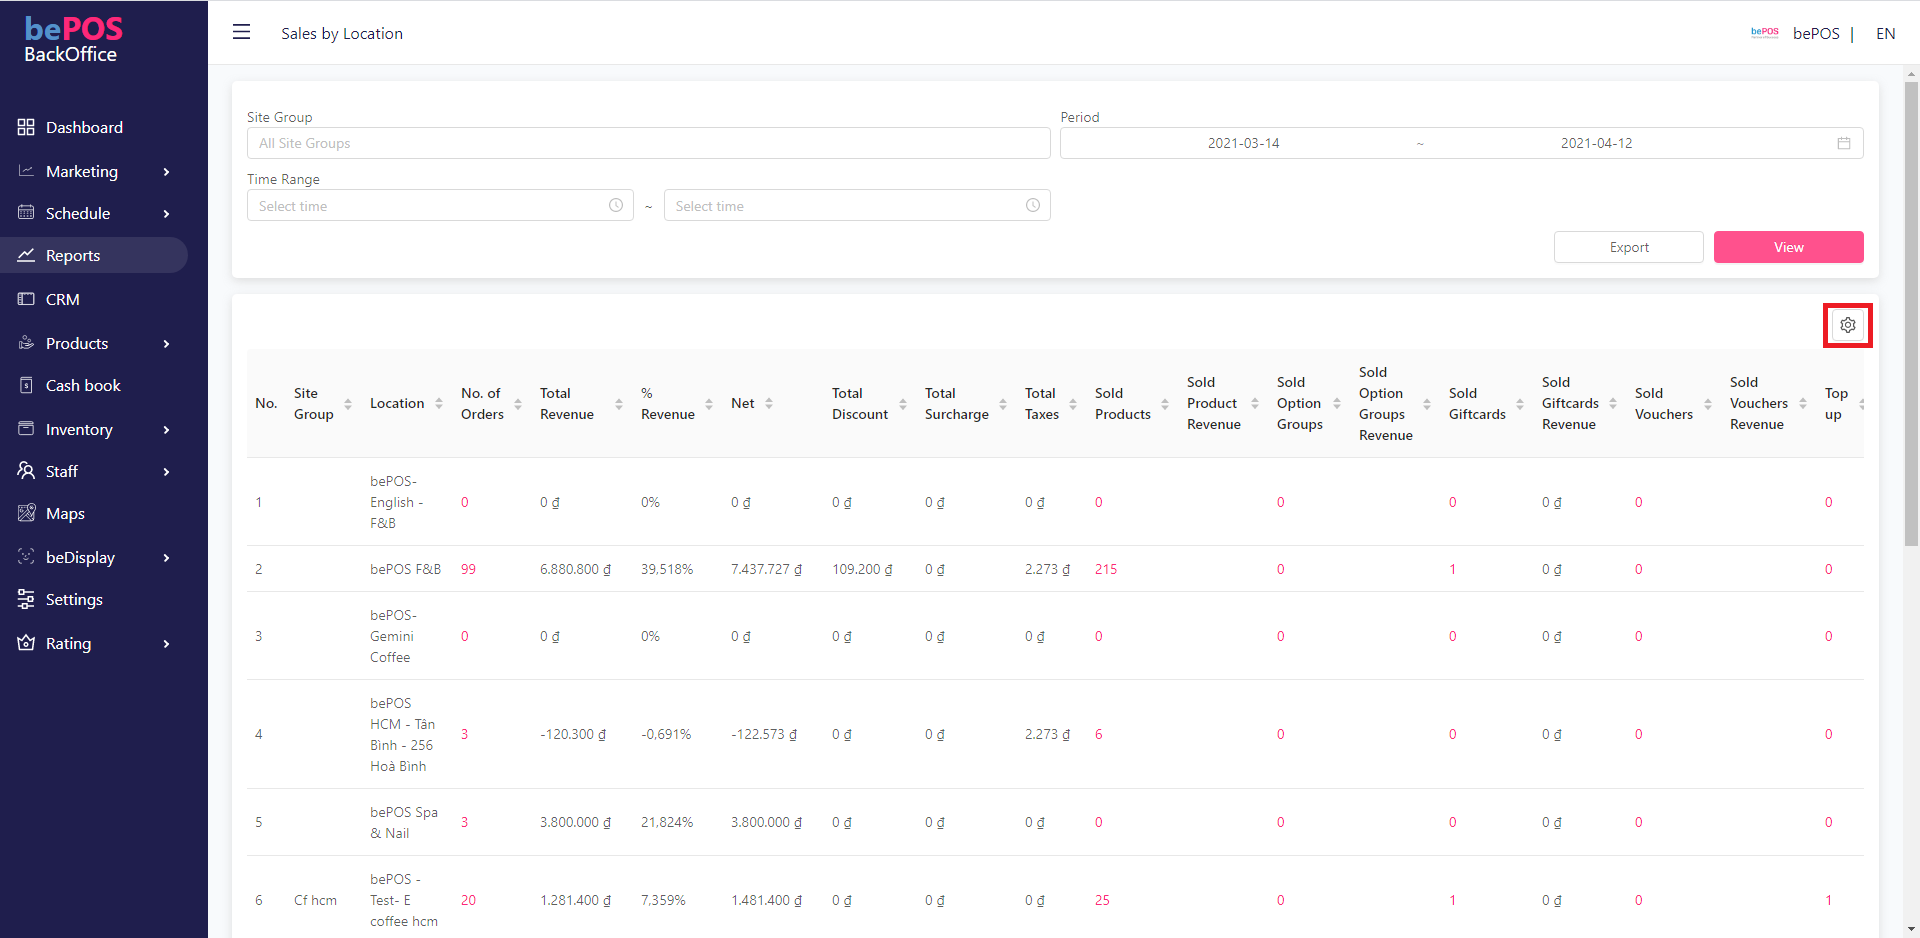Sort by Total Taxes column
The height and width of the screenshot is (938, 1920).
(1073, 404)
